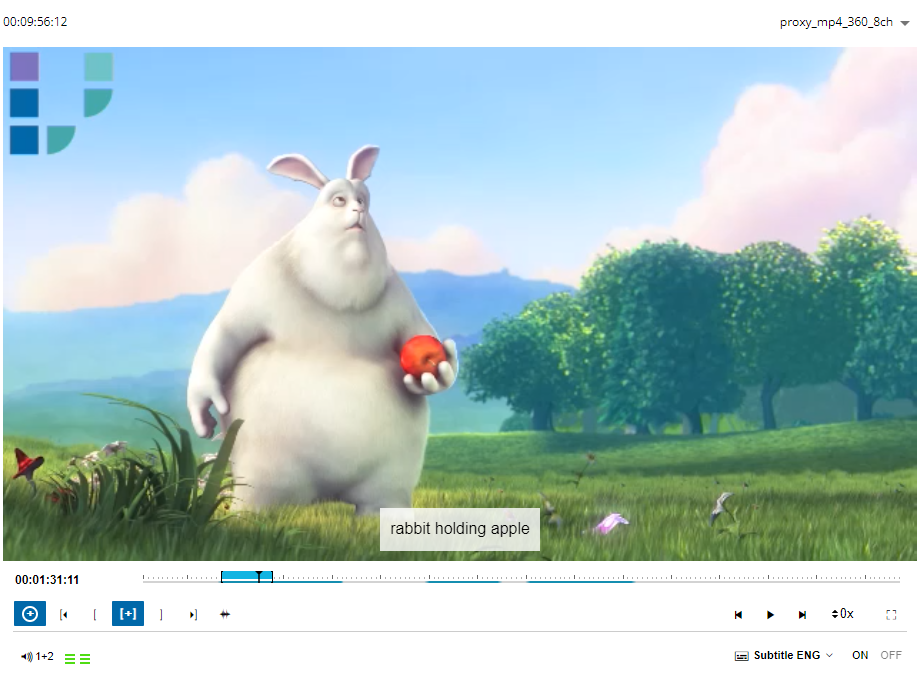Jump to the in point
920x682 pixels.
tap(63, 615)
